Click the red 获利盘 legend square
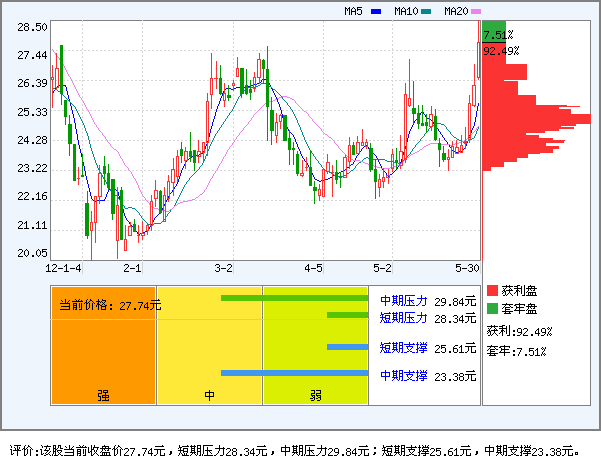Viewport: 601px width, 456px height. pos(492,290)
